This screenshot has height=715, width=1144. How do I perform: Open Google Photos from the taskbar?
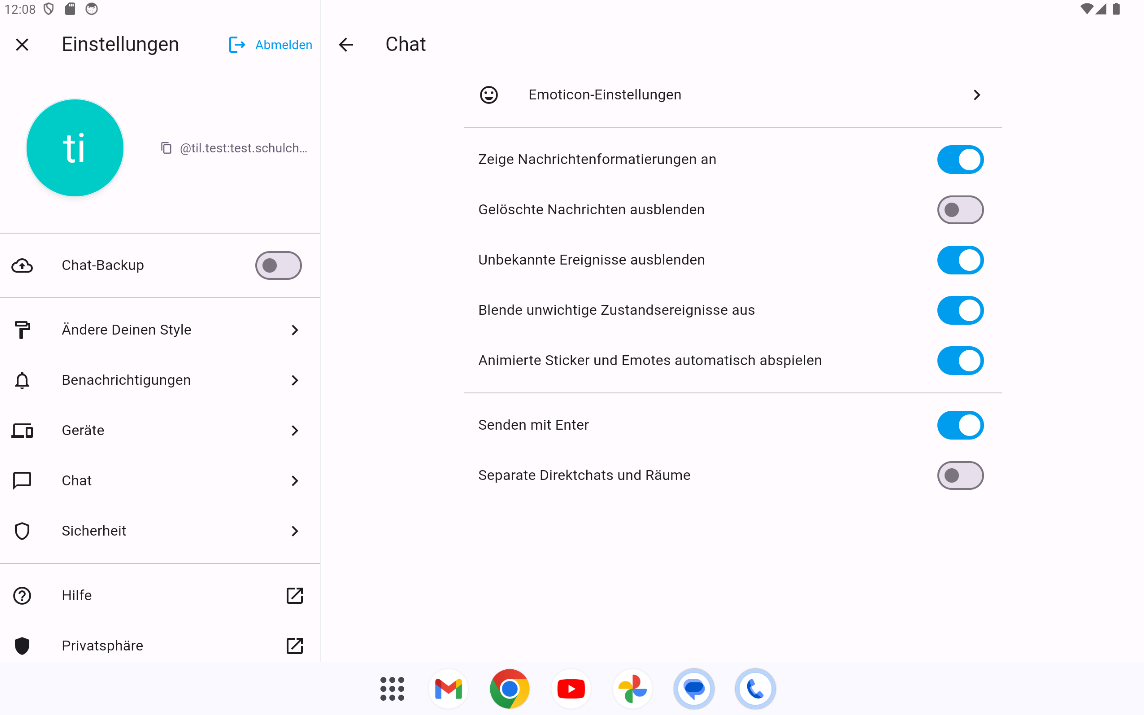pyautogui.click(x=633, y=689)
